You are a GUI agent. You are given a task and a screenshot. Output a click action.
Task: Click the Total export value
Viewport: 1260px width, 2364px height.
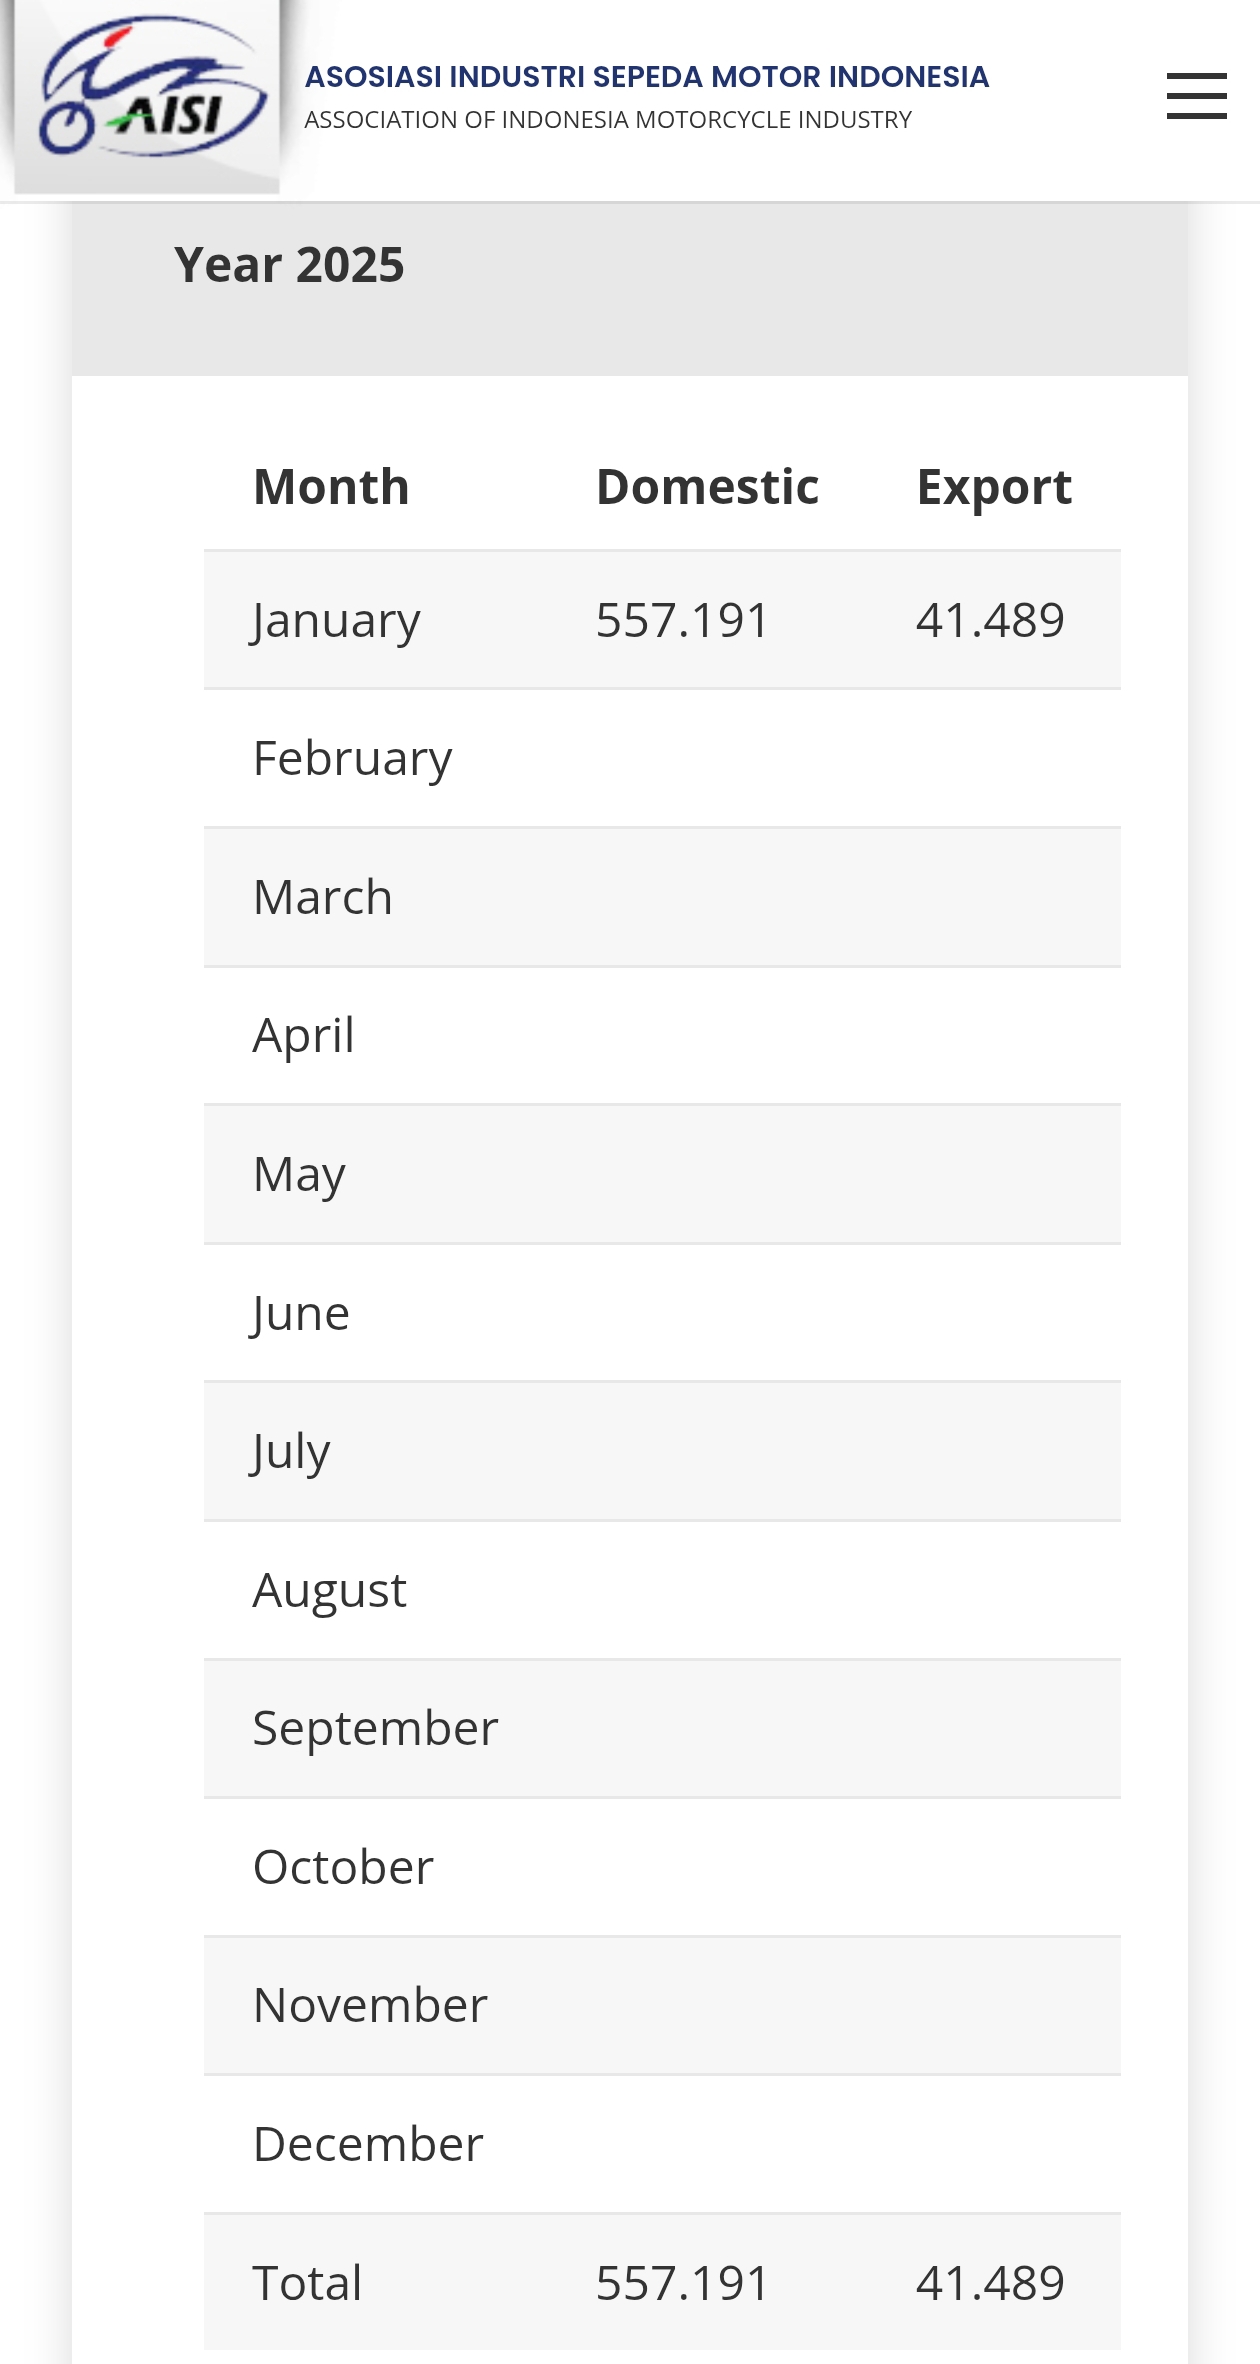pos(990,2283)
